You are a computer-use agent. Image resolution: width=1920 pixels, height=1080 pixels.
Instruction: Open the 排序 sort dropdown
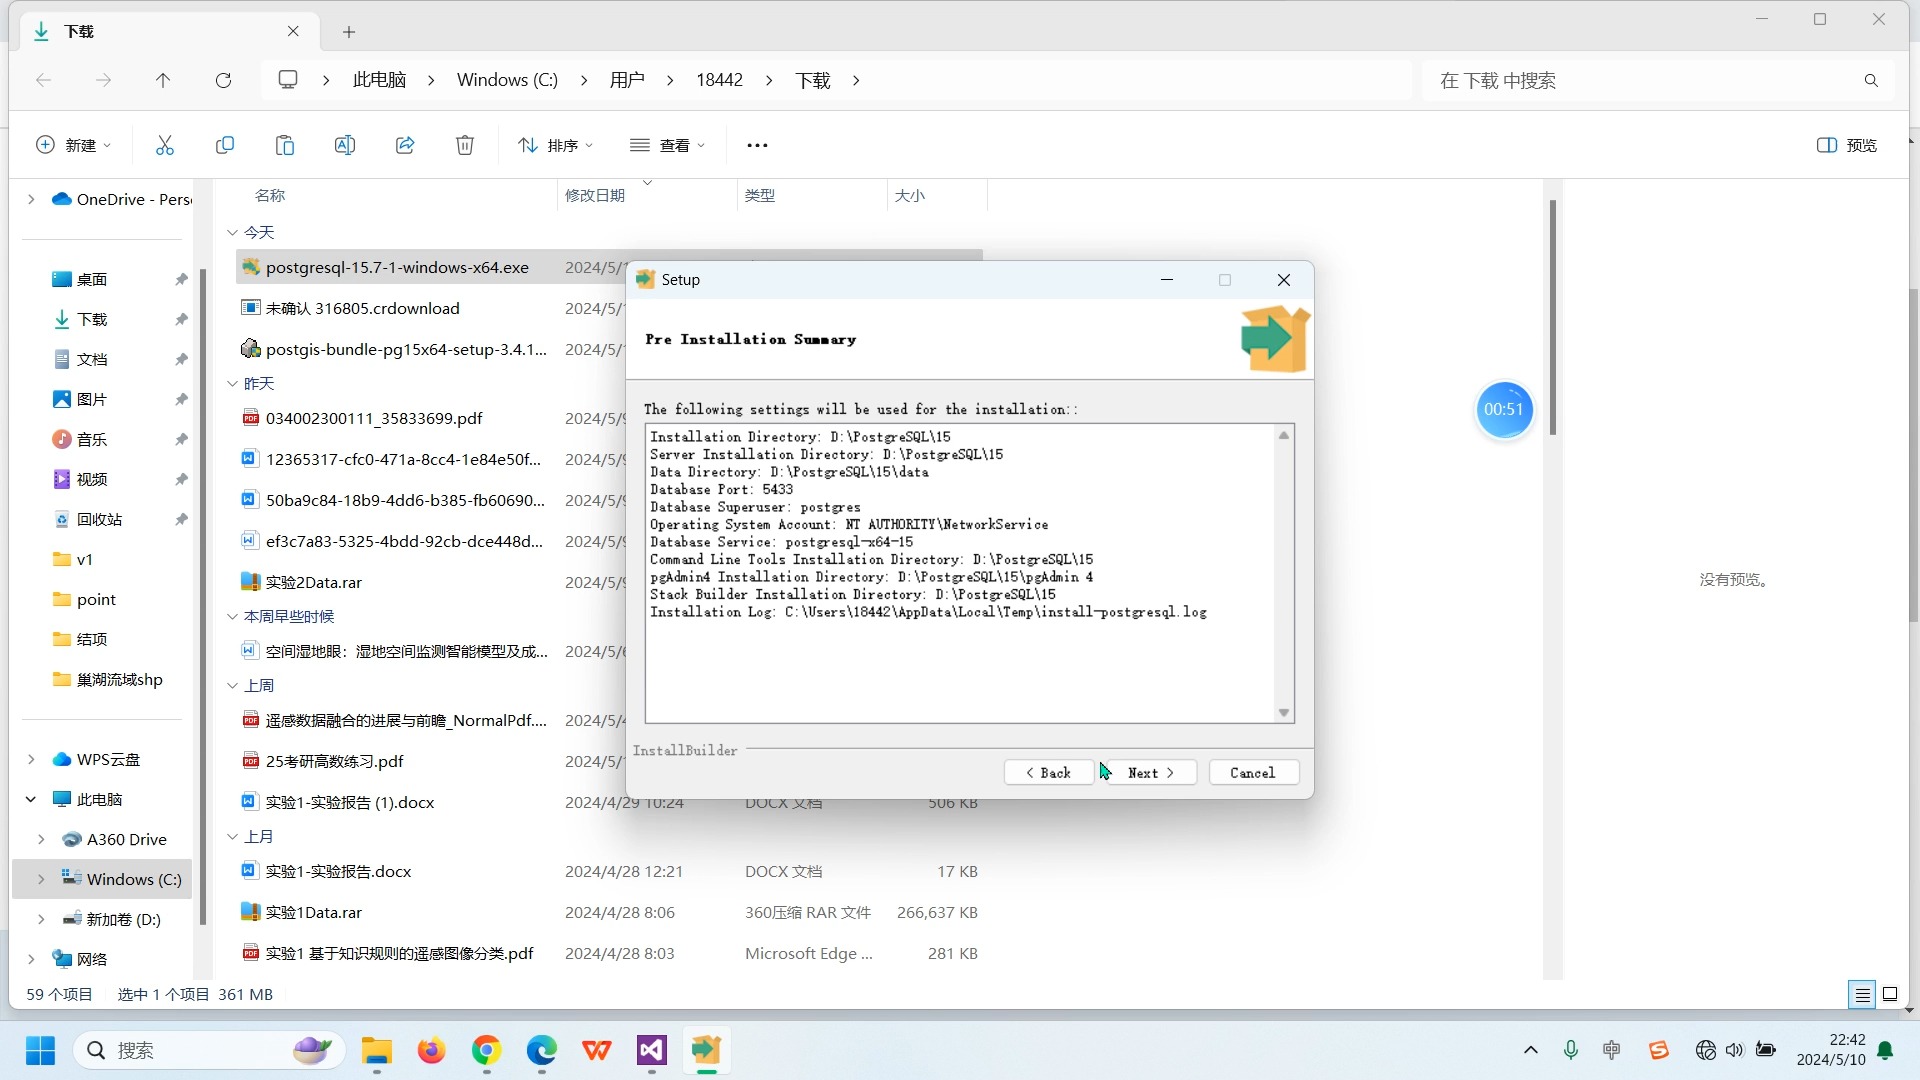555,145
